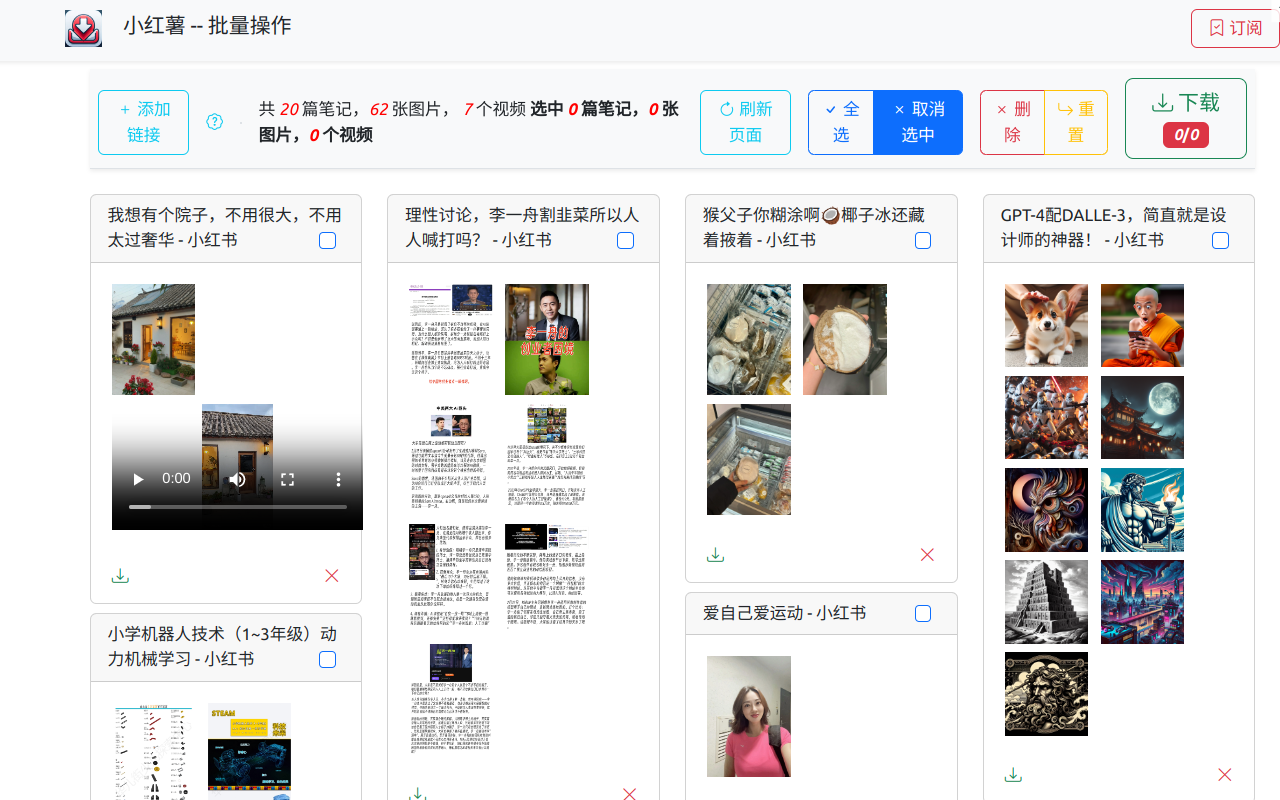Mute the courtyard video's audio

tap(237, 479)
